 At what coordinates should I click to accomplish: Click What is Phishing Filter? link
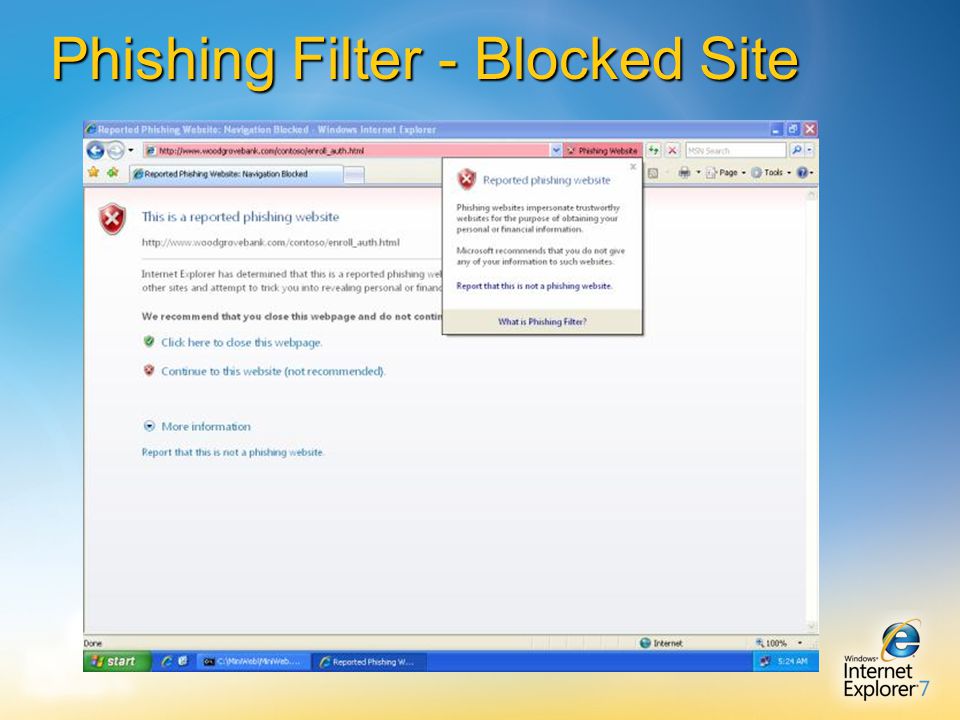[542, 321]
